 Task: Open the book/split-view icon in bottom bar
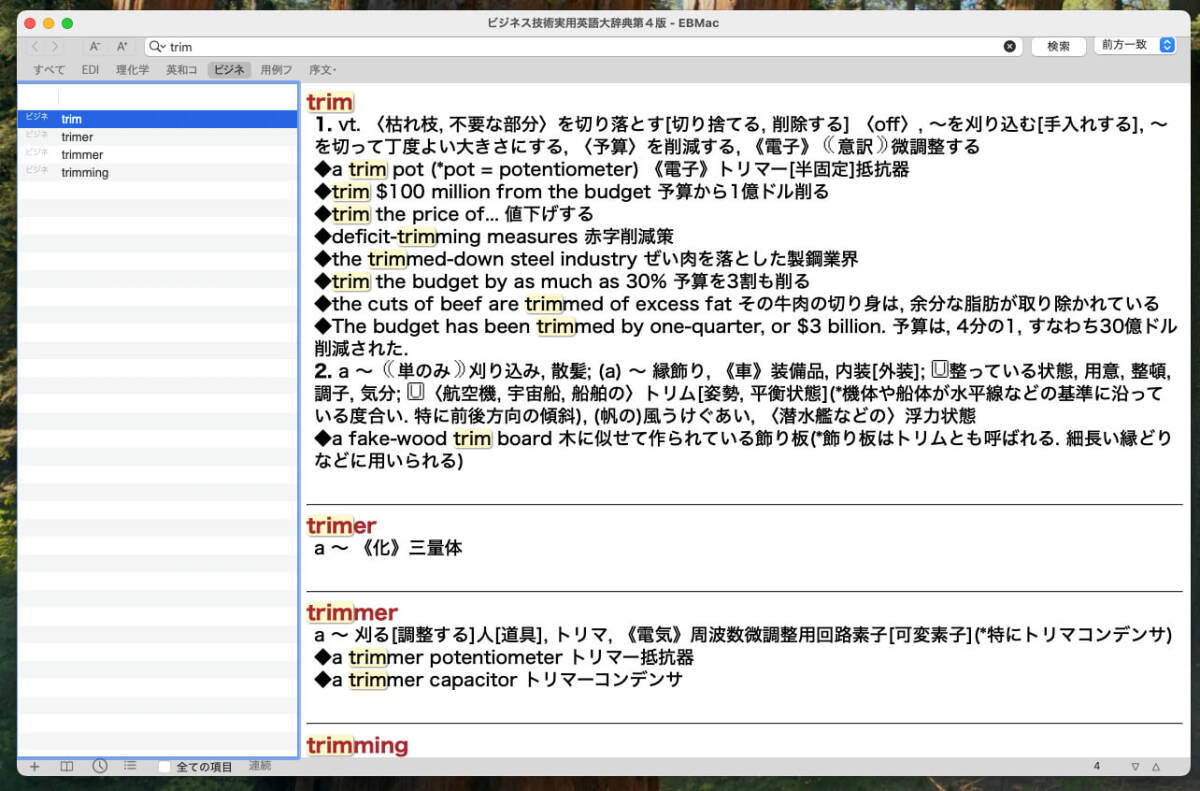point(67,766)
